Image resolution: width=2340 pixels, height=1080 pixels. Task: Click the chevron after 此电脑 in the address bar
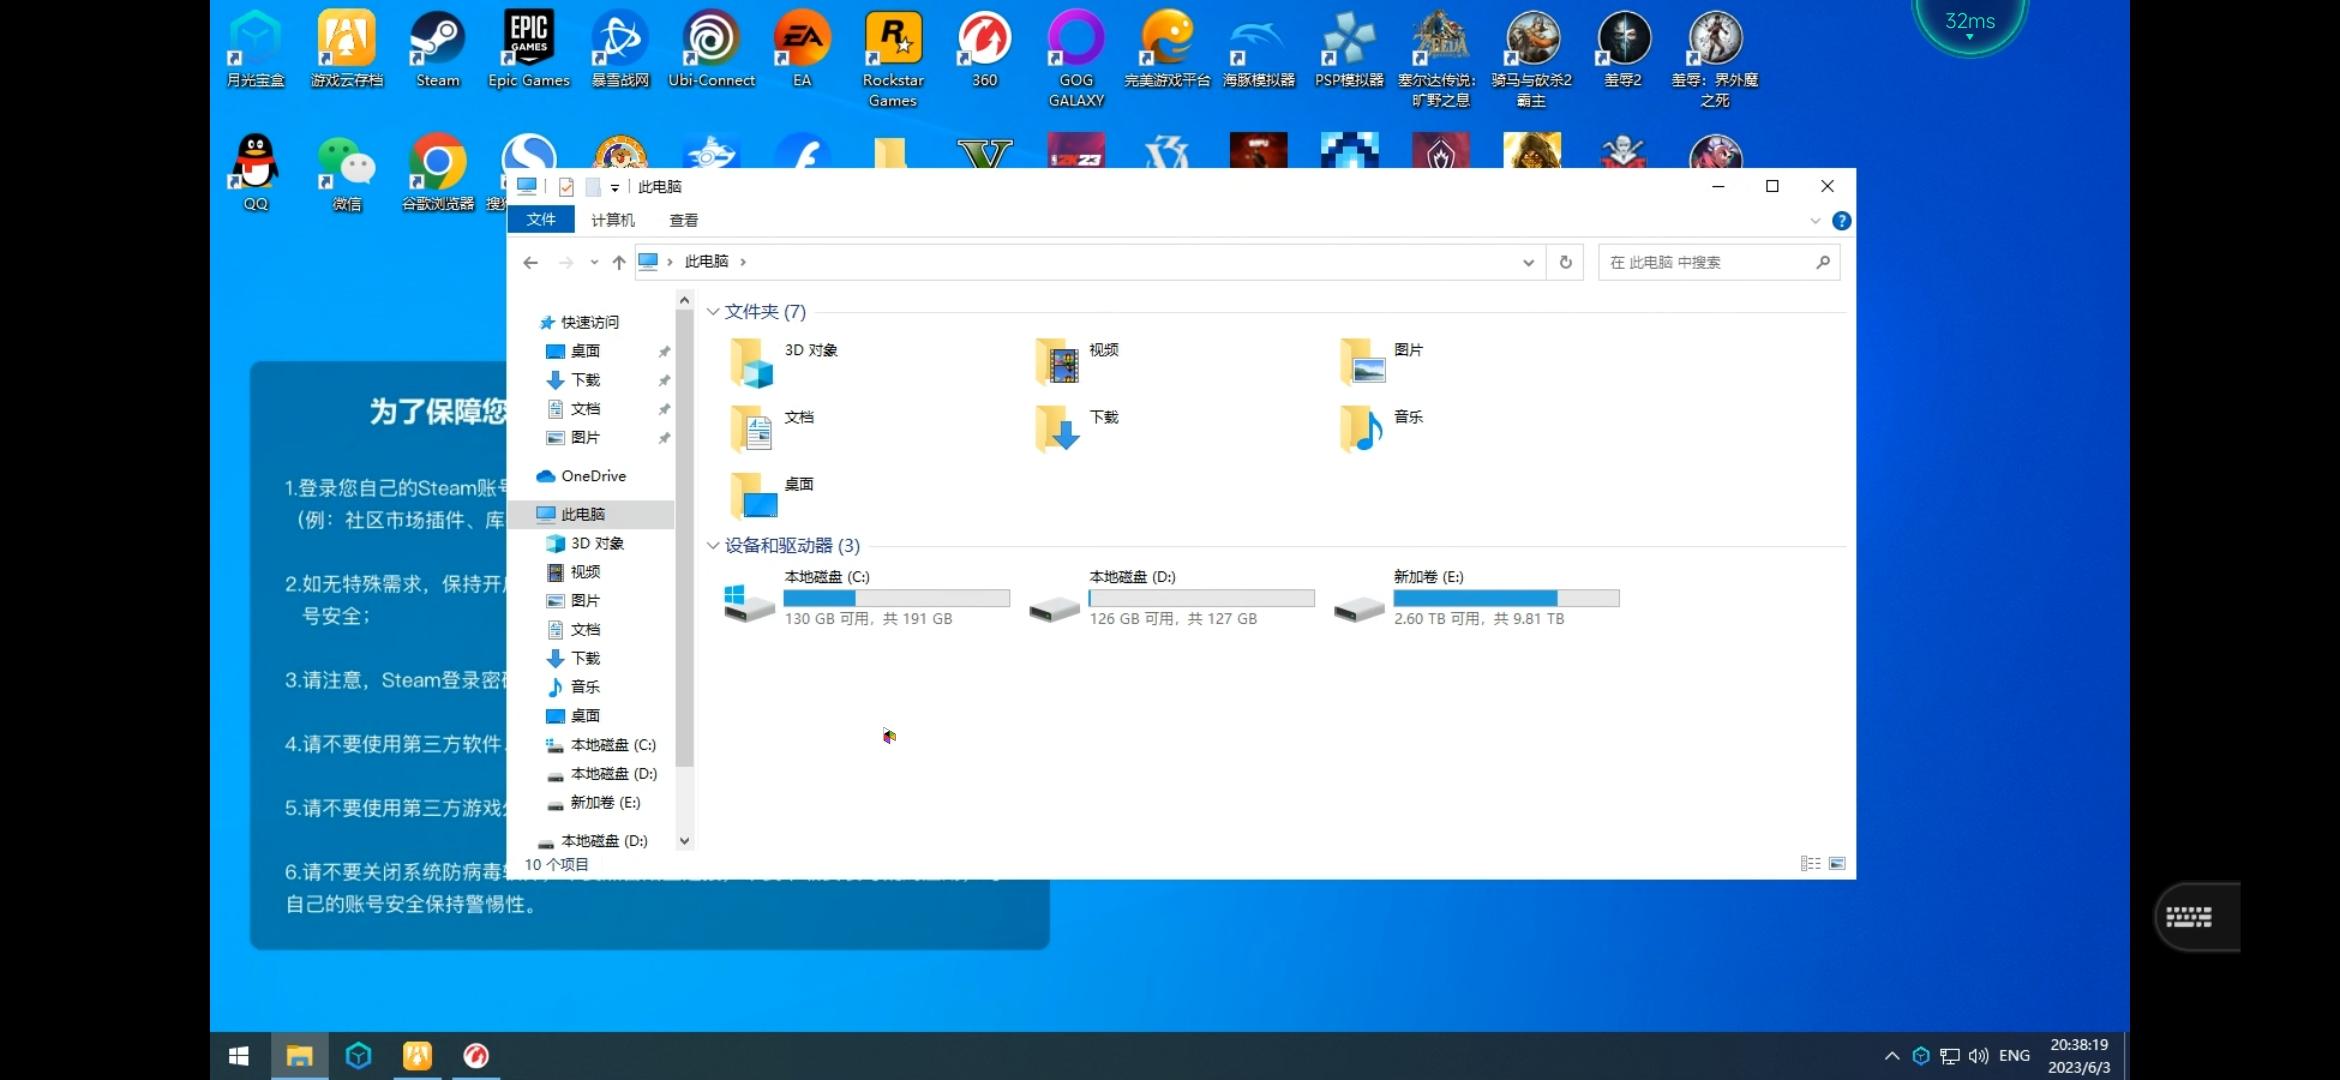pyautogui.click(x=743, y=262)
